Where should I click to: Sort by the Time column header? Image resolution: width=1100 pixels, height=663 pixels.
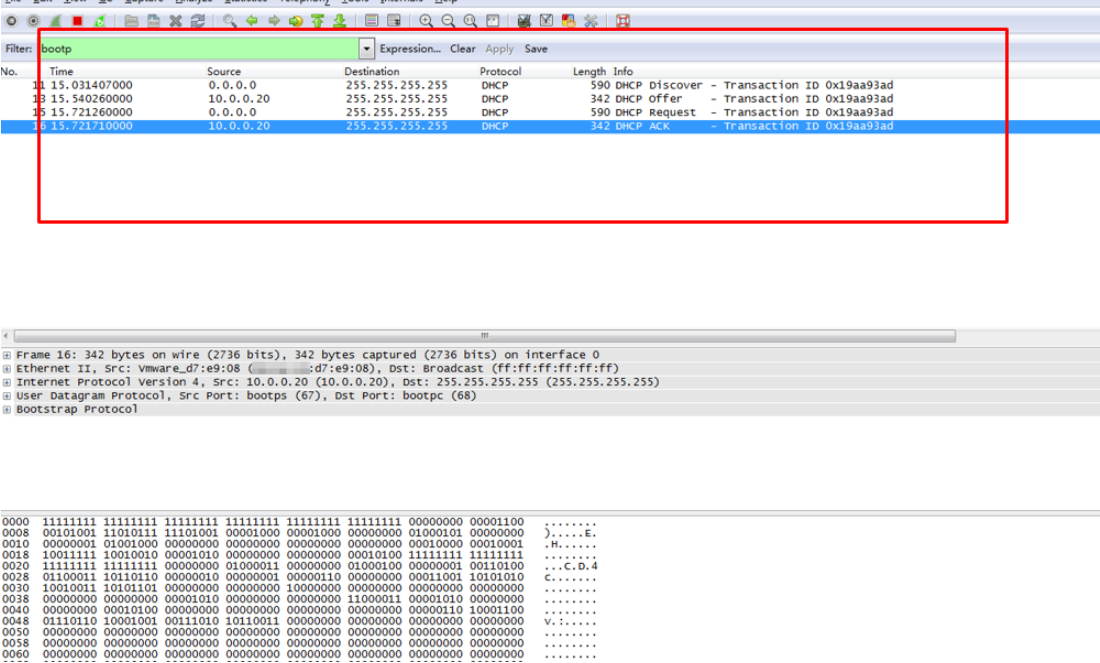click(61, 72)
